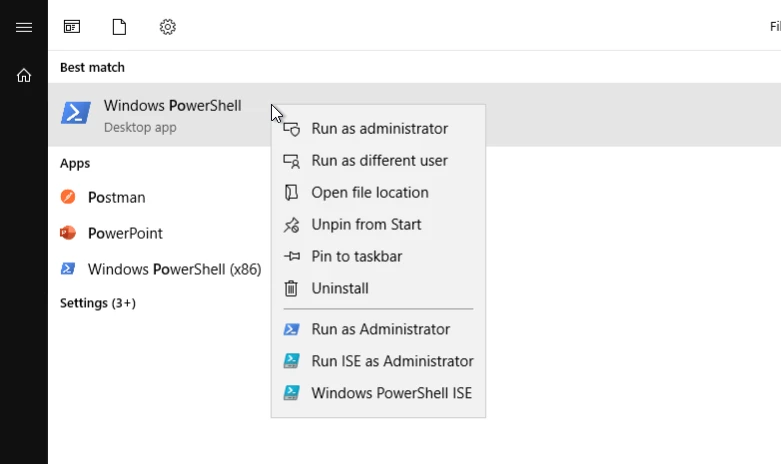
Task: Select the Settings gear filter icon
Action: (167, 26)
